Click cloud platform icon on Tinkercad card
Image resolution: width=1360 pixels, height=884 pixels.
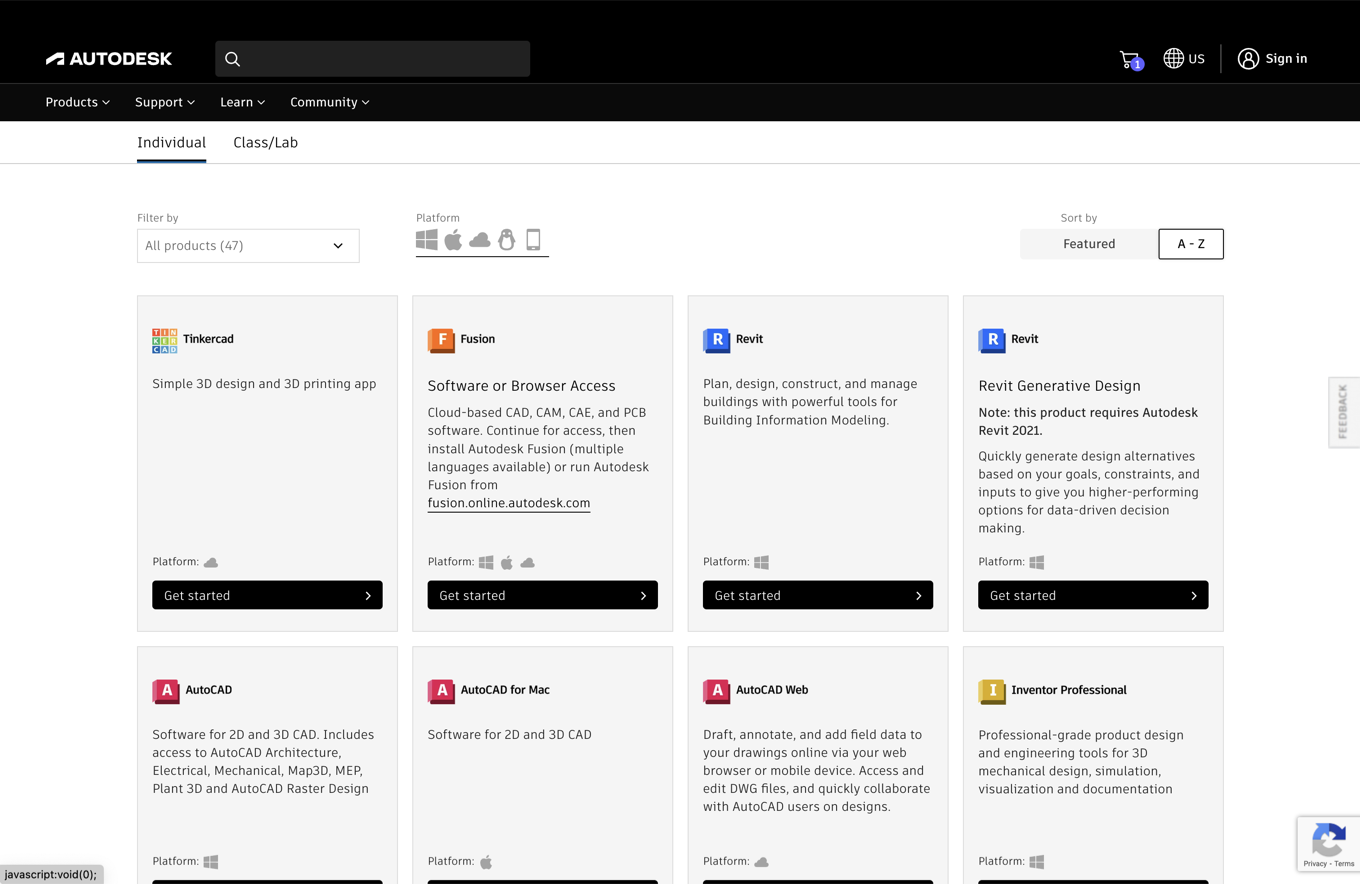[x=211, y=562]
